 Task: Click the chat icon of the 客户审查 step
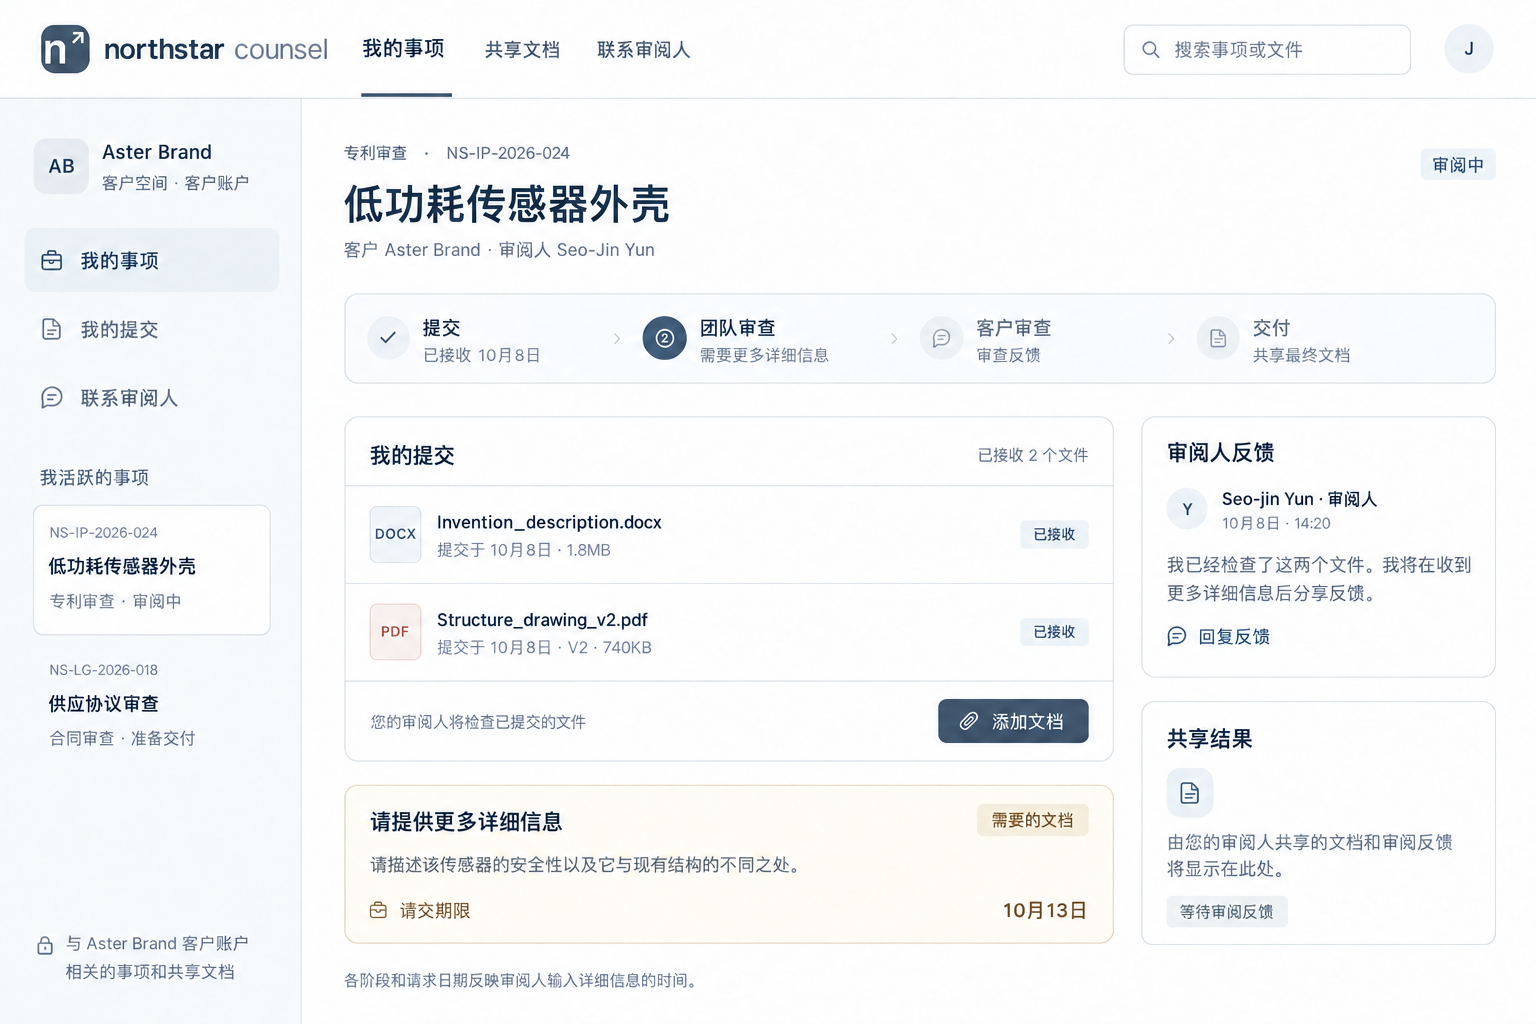coord(941,338)
